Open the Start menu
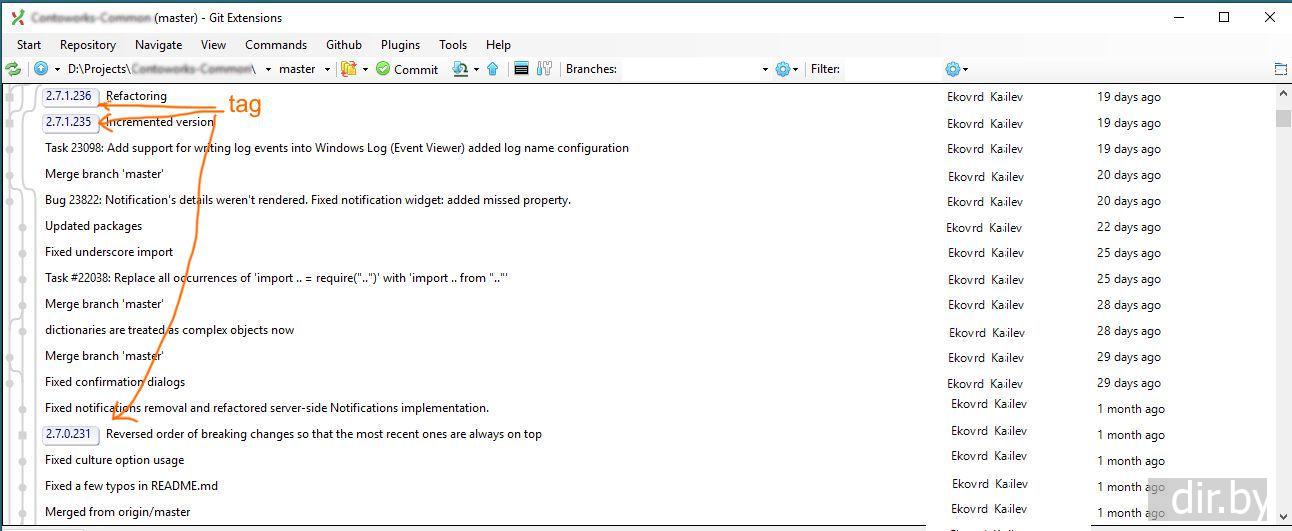Viewport: 1292px width, 531px height. tap(29, 45)
